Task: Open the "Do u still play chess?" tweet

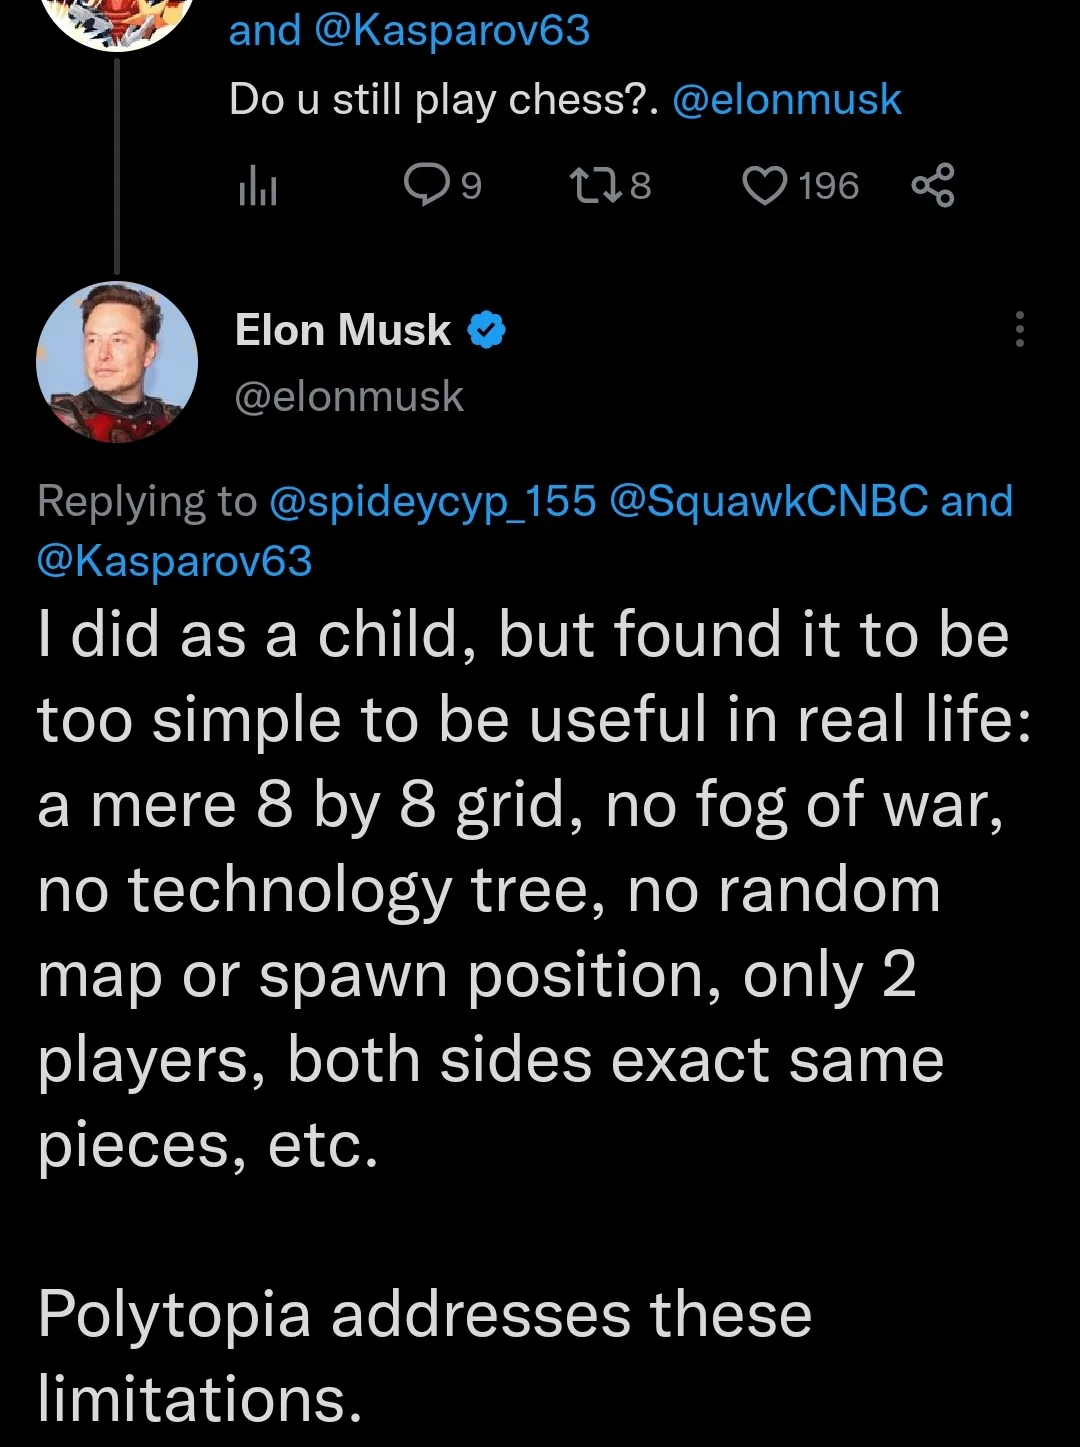Action: coord(444,100)
